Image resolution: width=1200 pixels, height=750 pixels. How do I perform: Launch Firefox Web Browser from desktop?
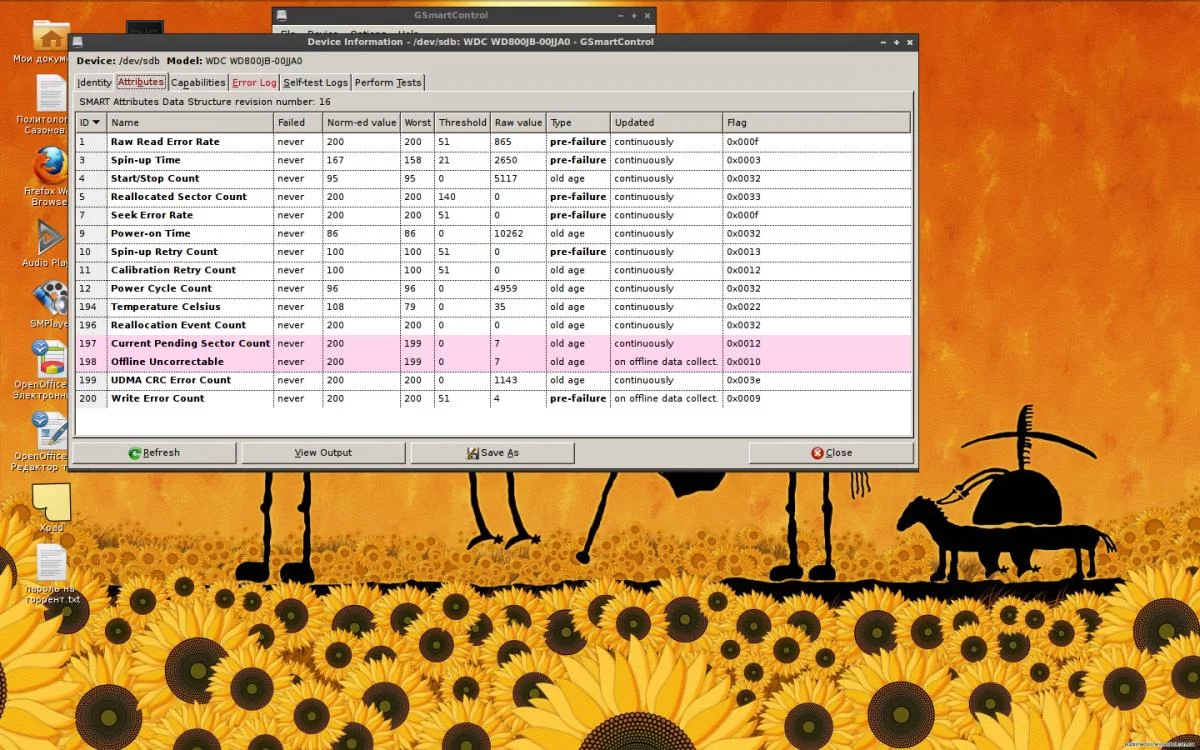50,165
